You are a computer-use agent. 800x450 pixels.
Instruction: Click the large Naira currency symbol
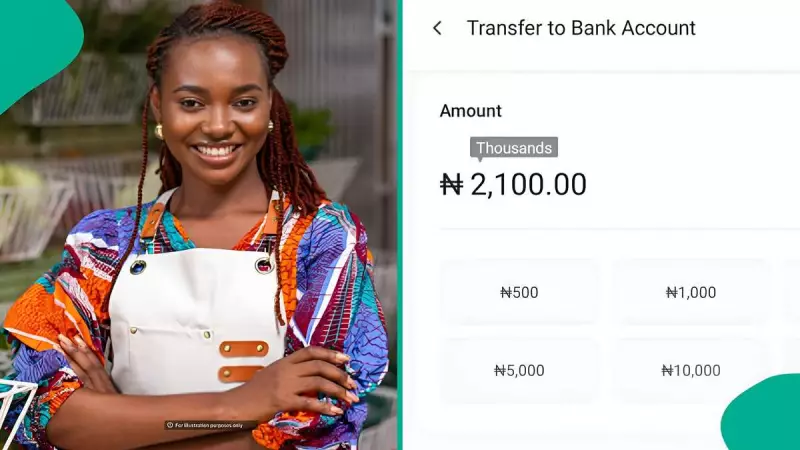point(451,185)
